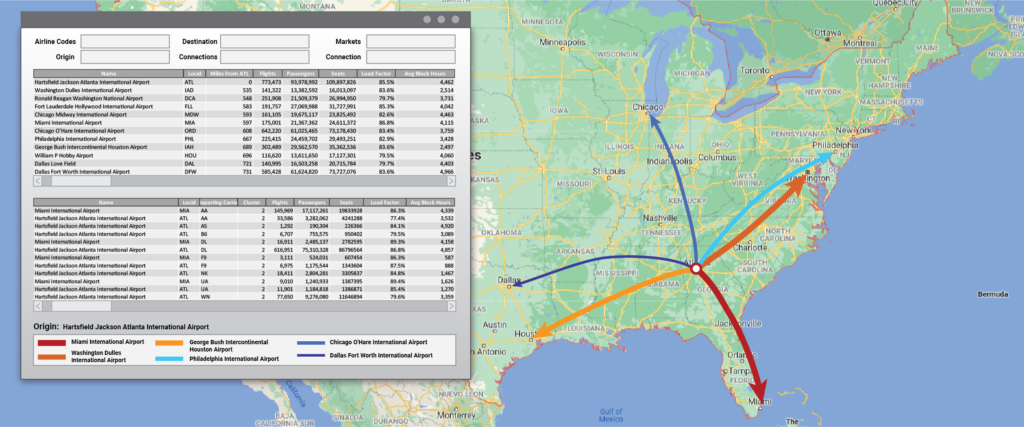Click the Philadelphia light blue legend swatch

168,358
